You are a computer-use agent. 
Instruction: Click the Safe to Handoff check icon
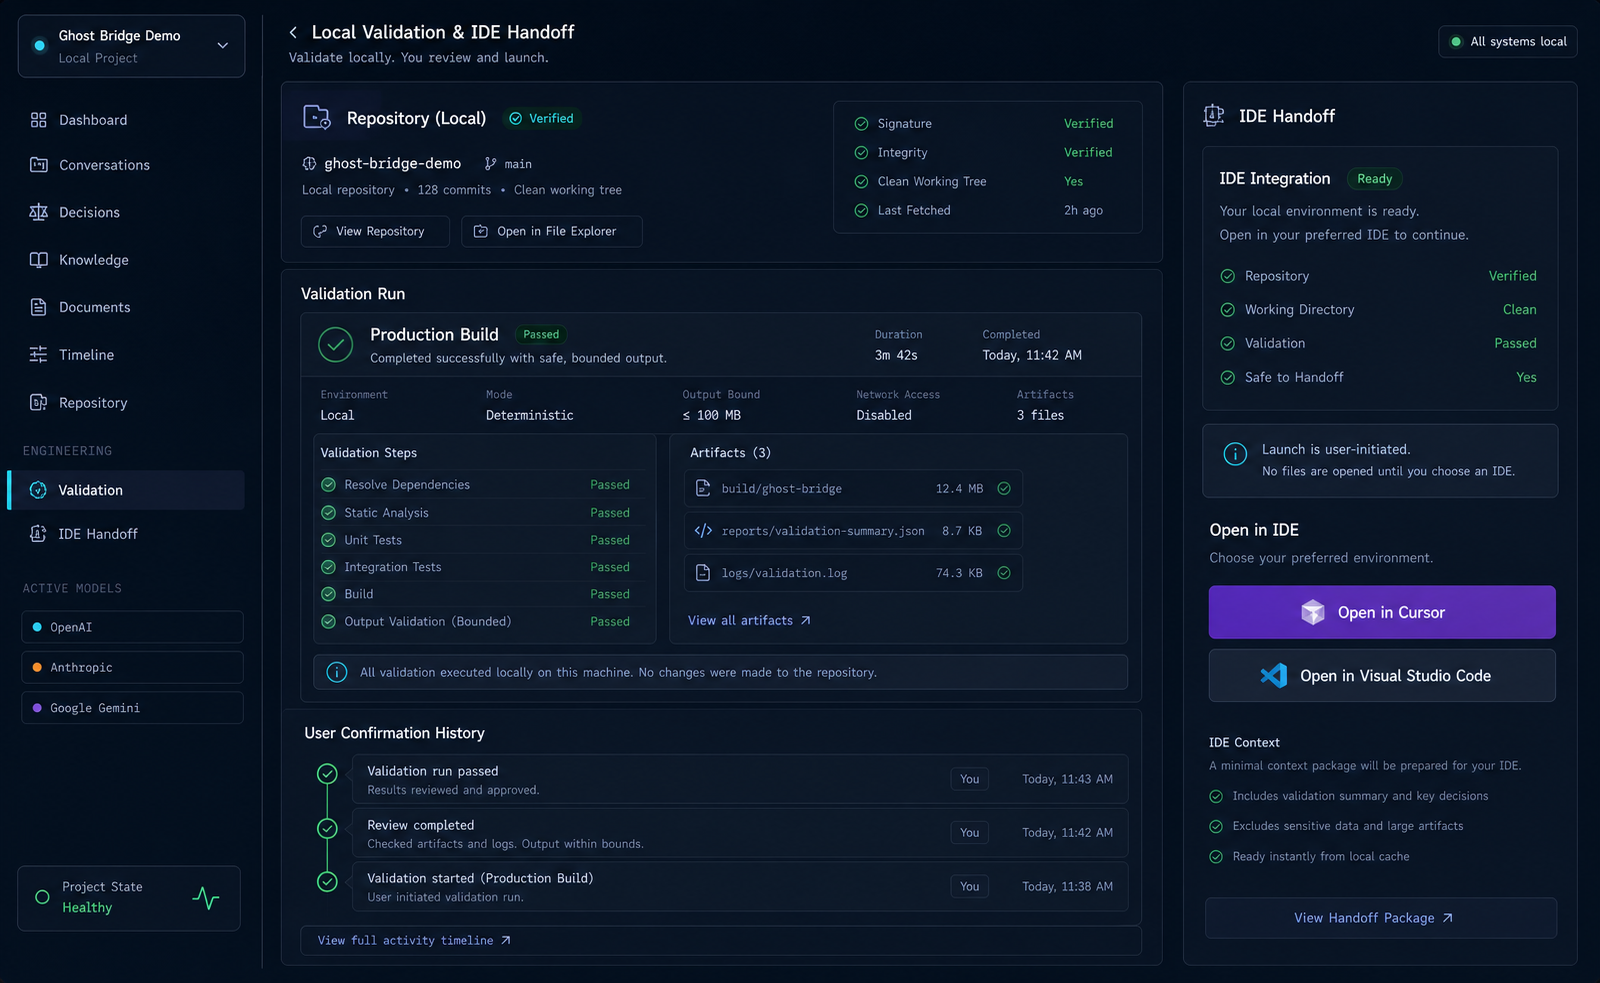(1228, 378)
